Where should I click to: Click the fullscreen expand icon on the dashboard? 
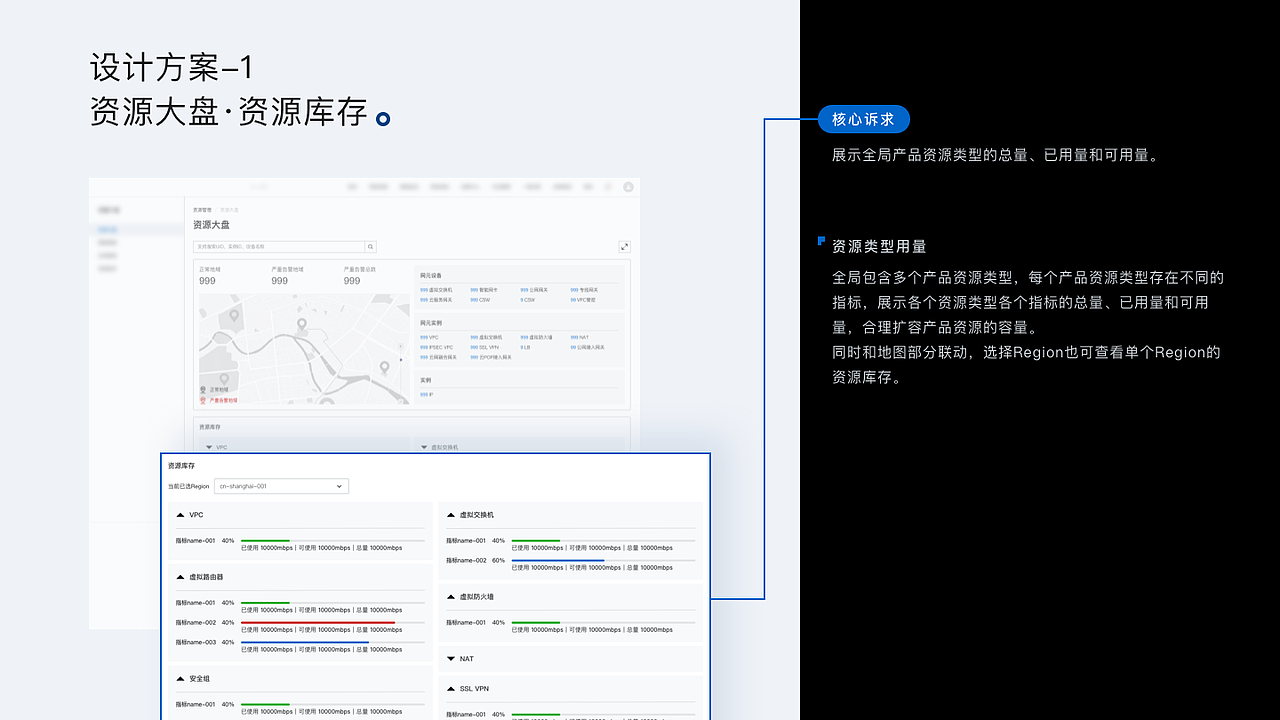tap(624, 246)
